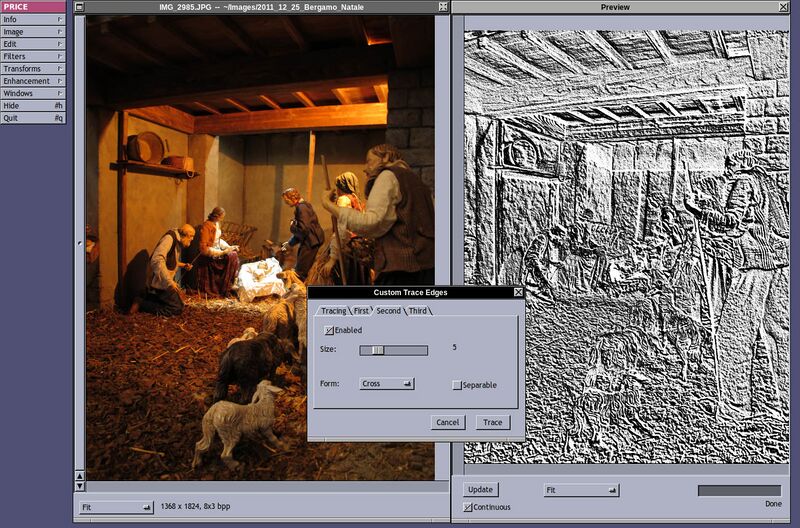The width and height of the screenshot is (800, 528).
Task: Open the Fit zoom dropdown in Preview
Action: [x=582, y=490]
